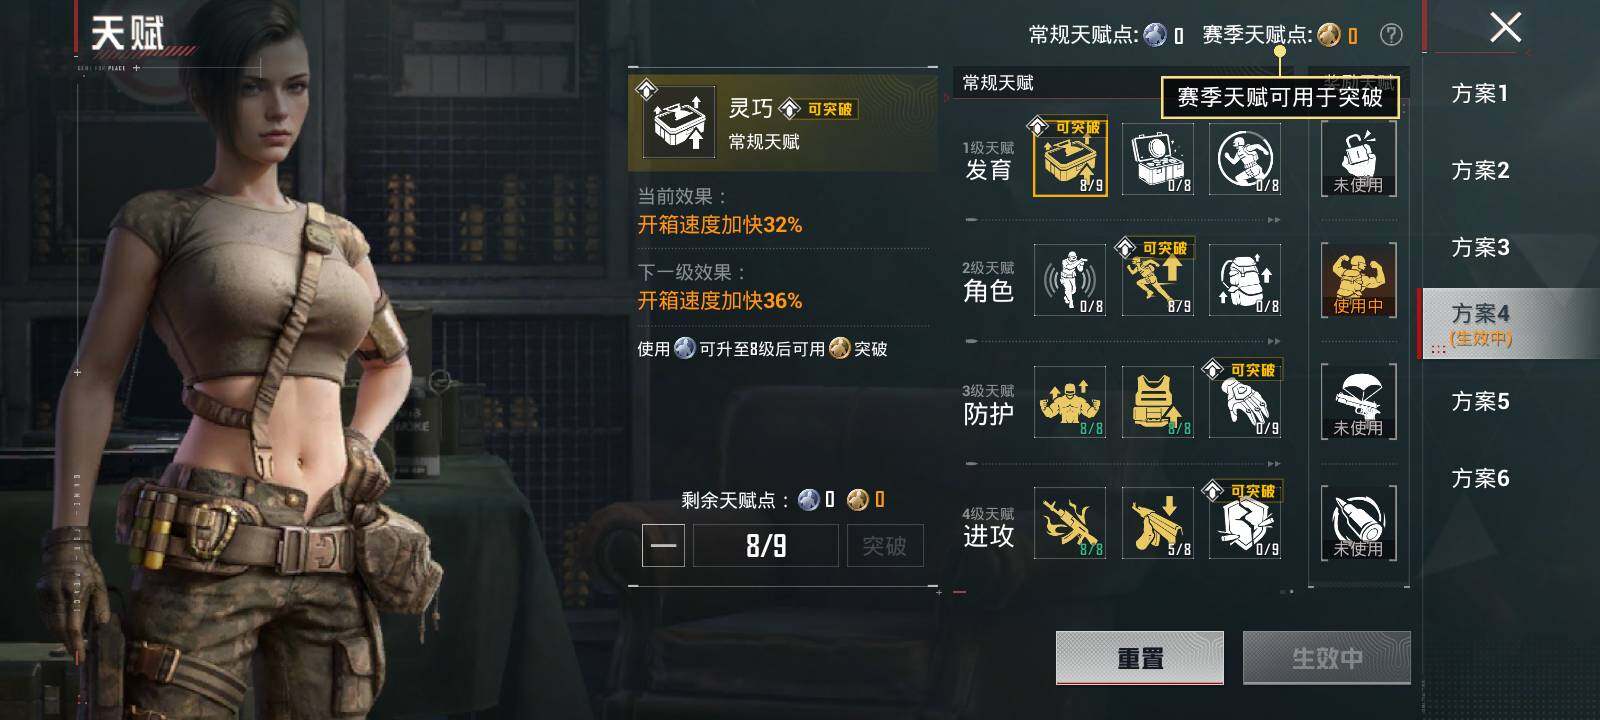
Task: Click the 突破 breakthrough button
Action: coord(884,546)
